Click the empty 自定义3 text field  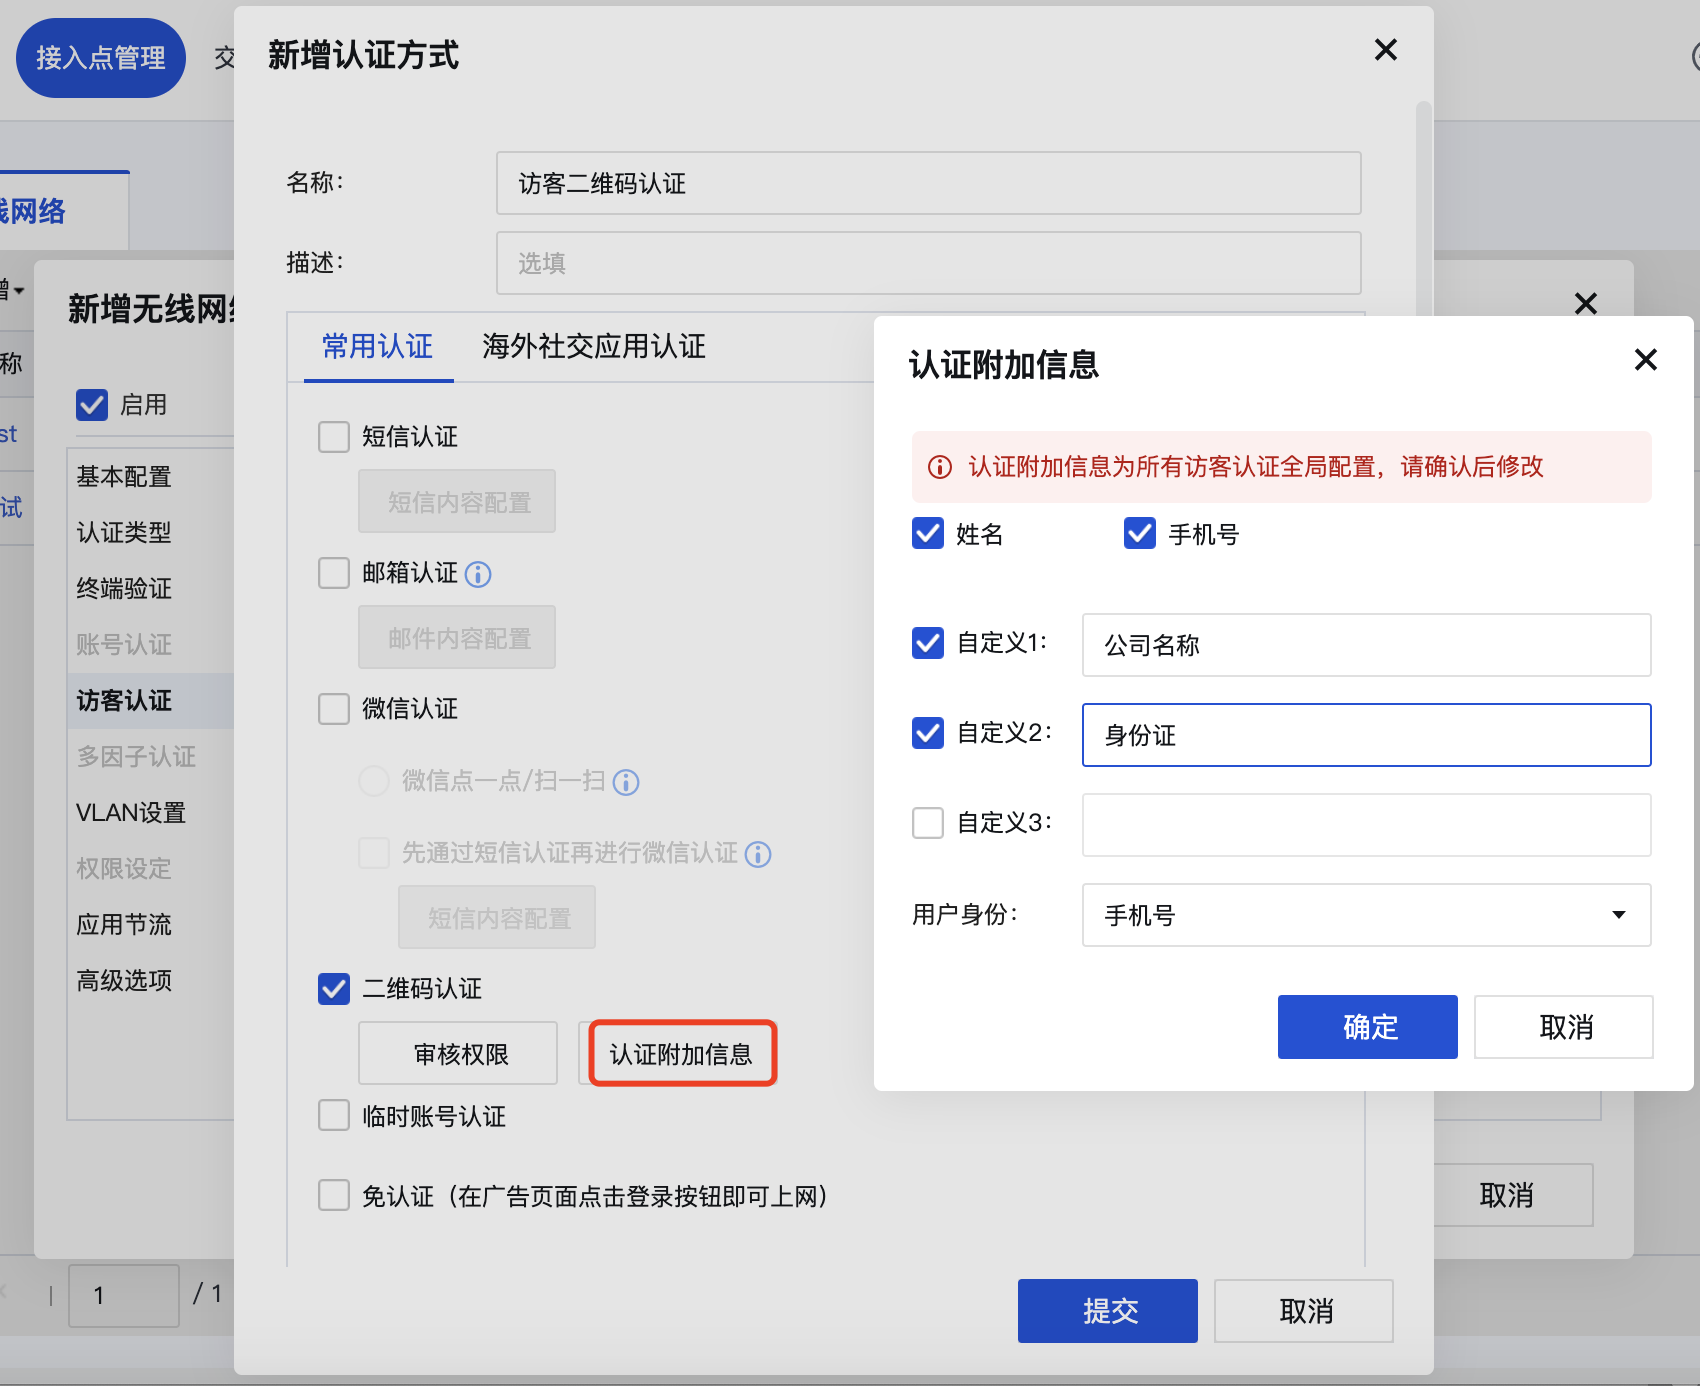pyautogui.click(x=1366, y=825)
